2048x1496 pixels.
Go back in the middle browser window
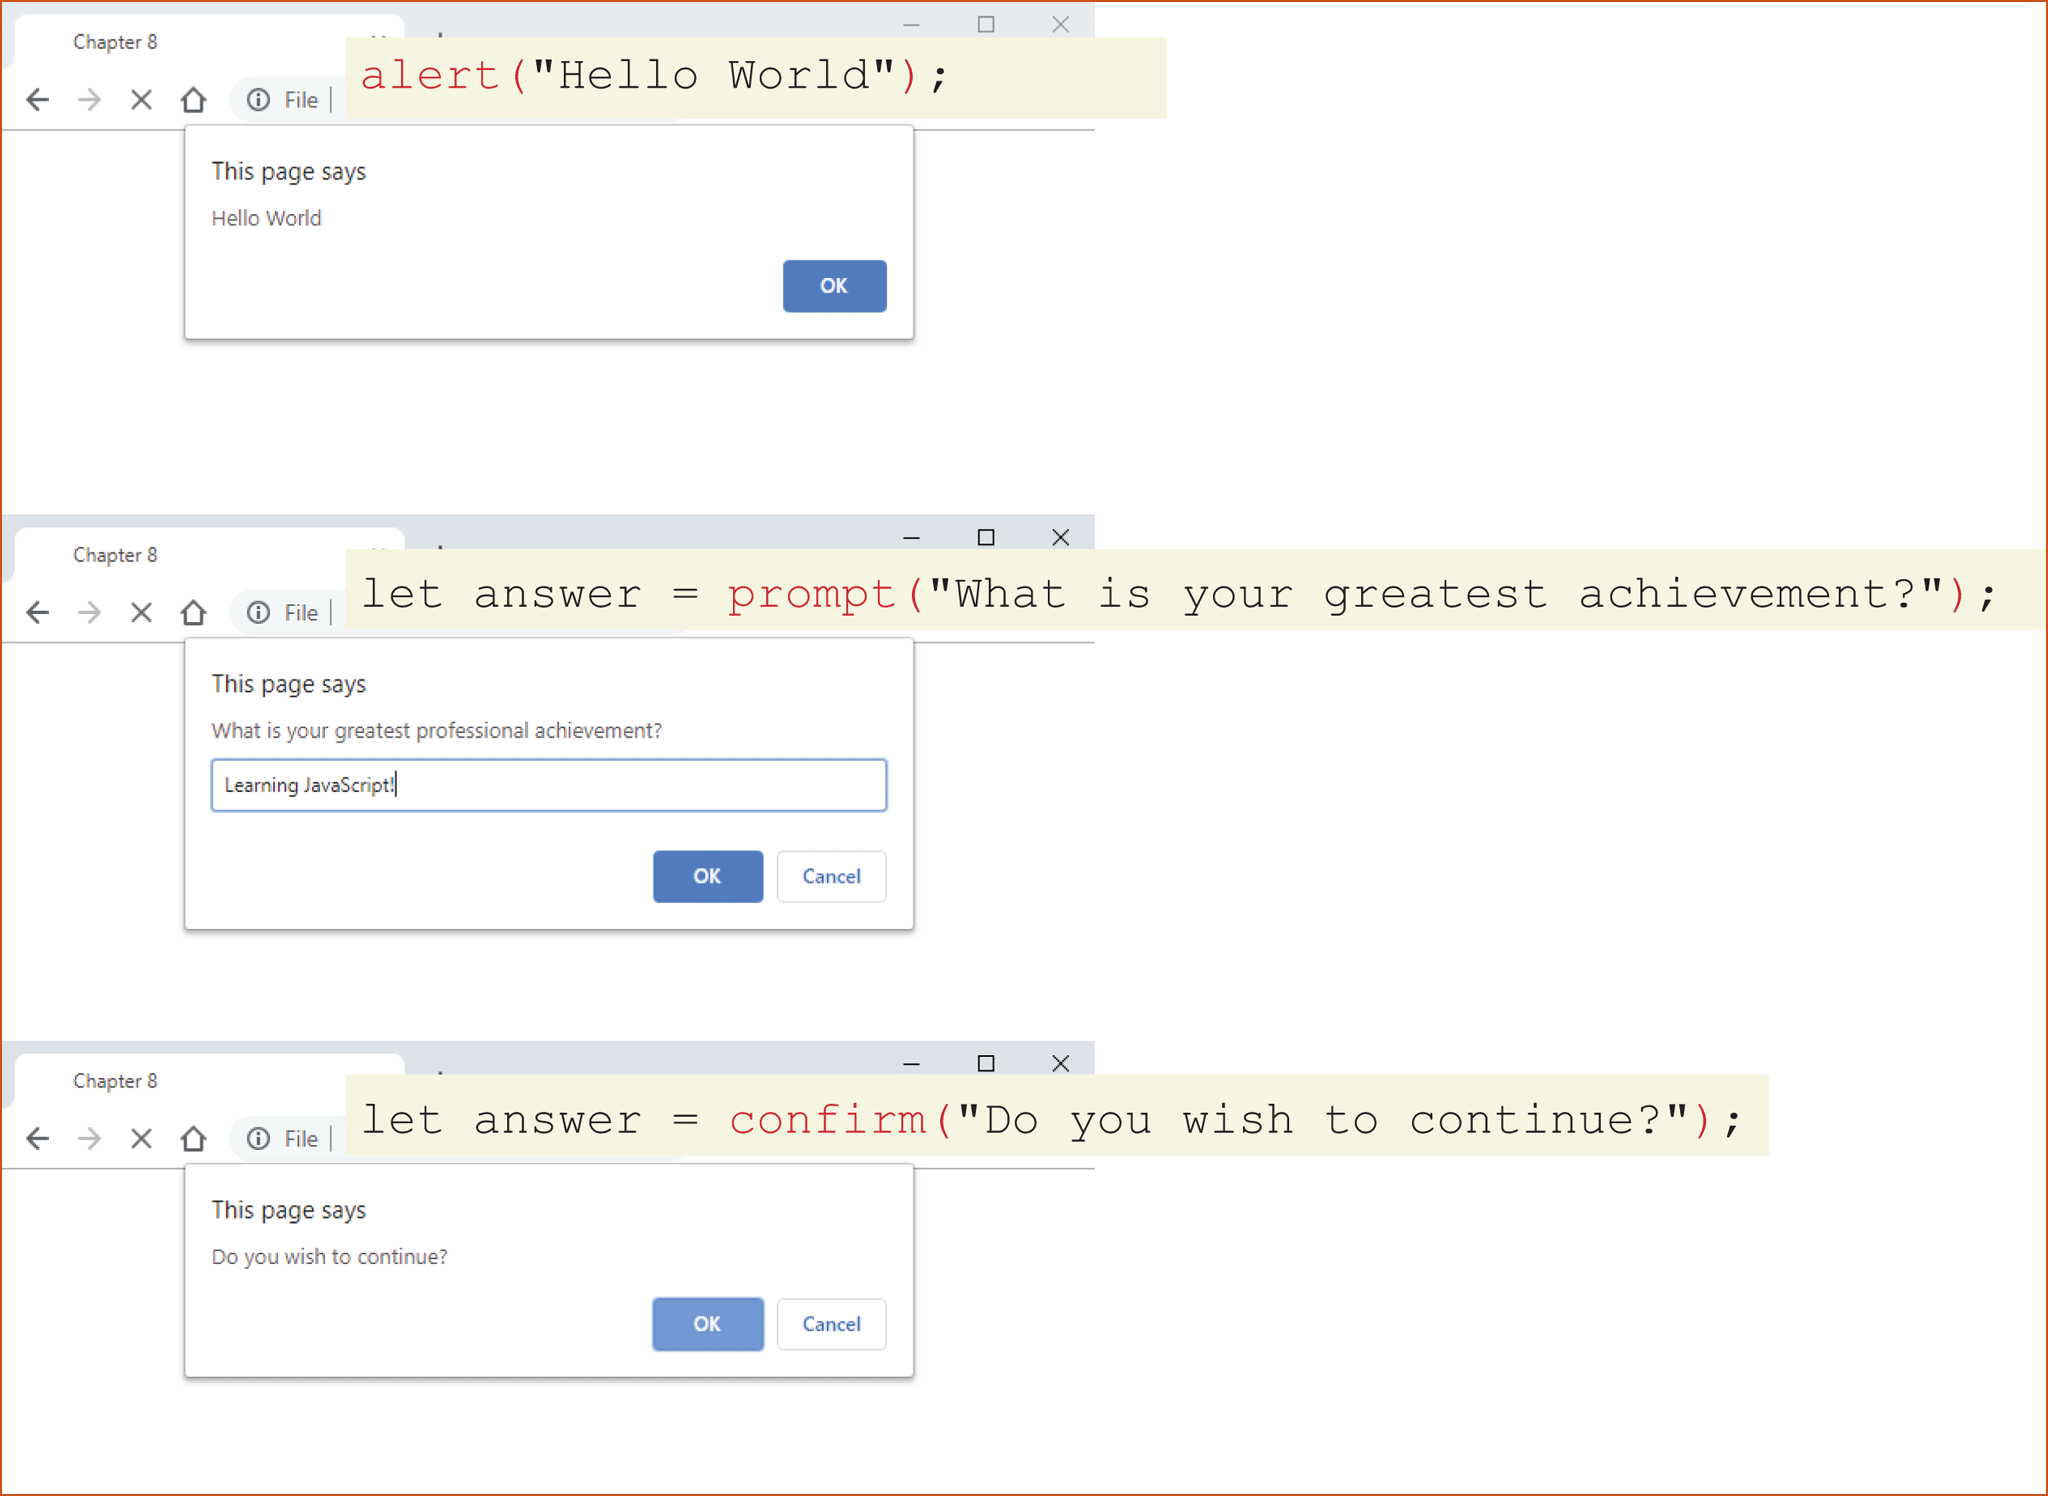(38, 612)
